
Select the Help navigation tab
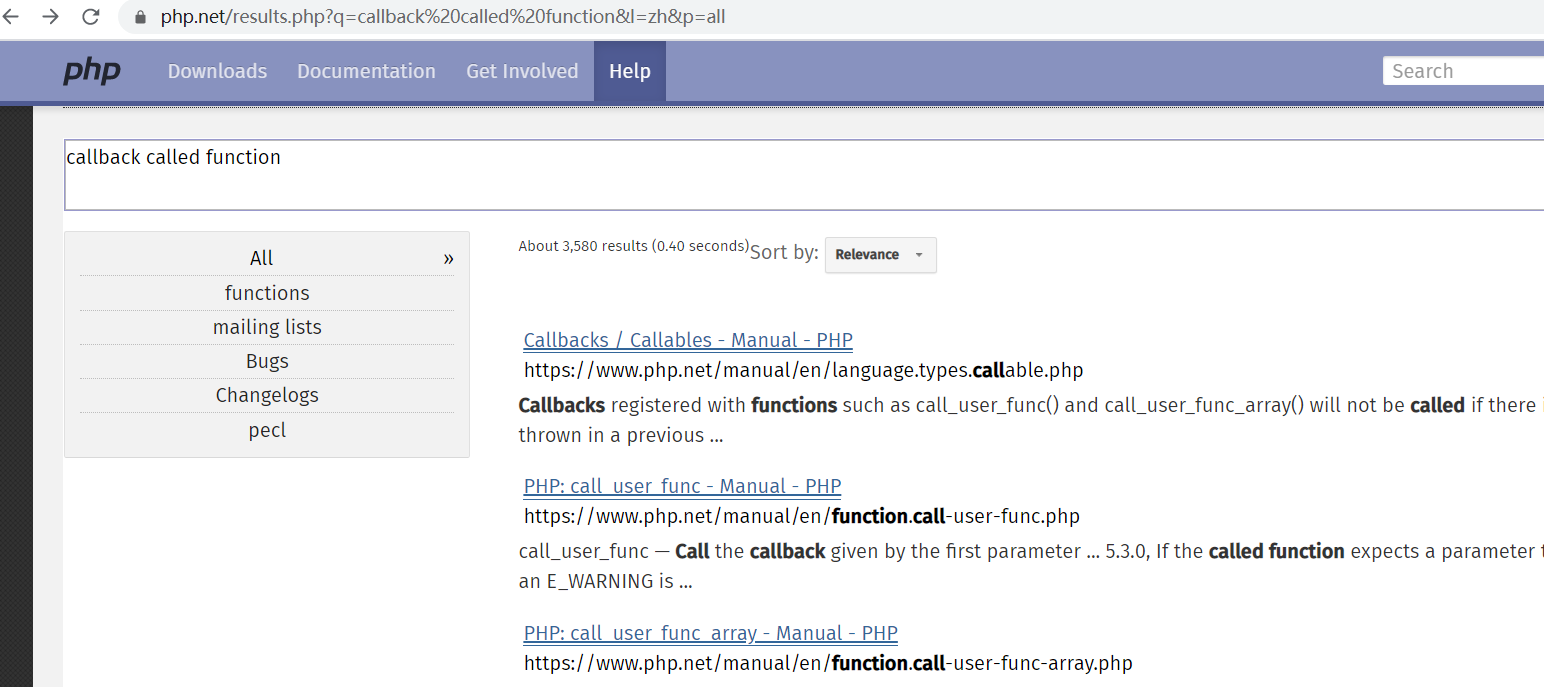[629, 71]
